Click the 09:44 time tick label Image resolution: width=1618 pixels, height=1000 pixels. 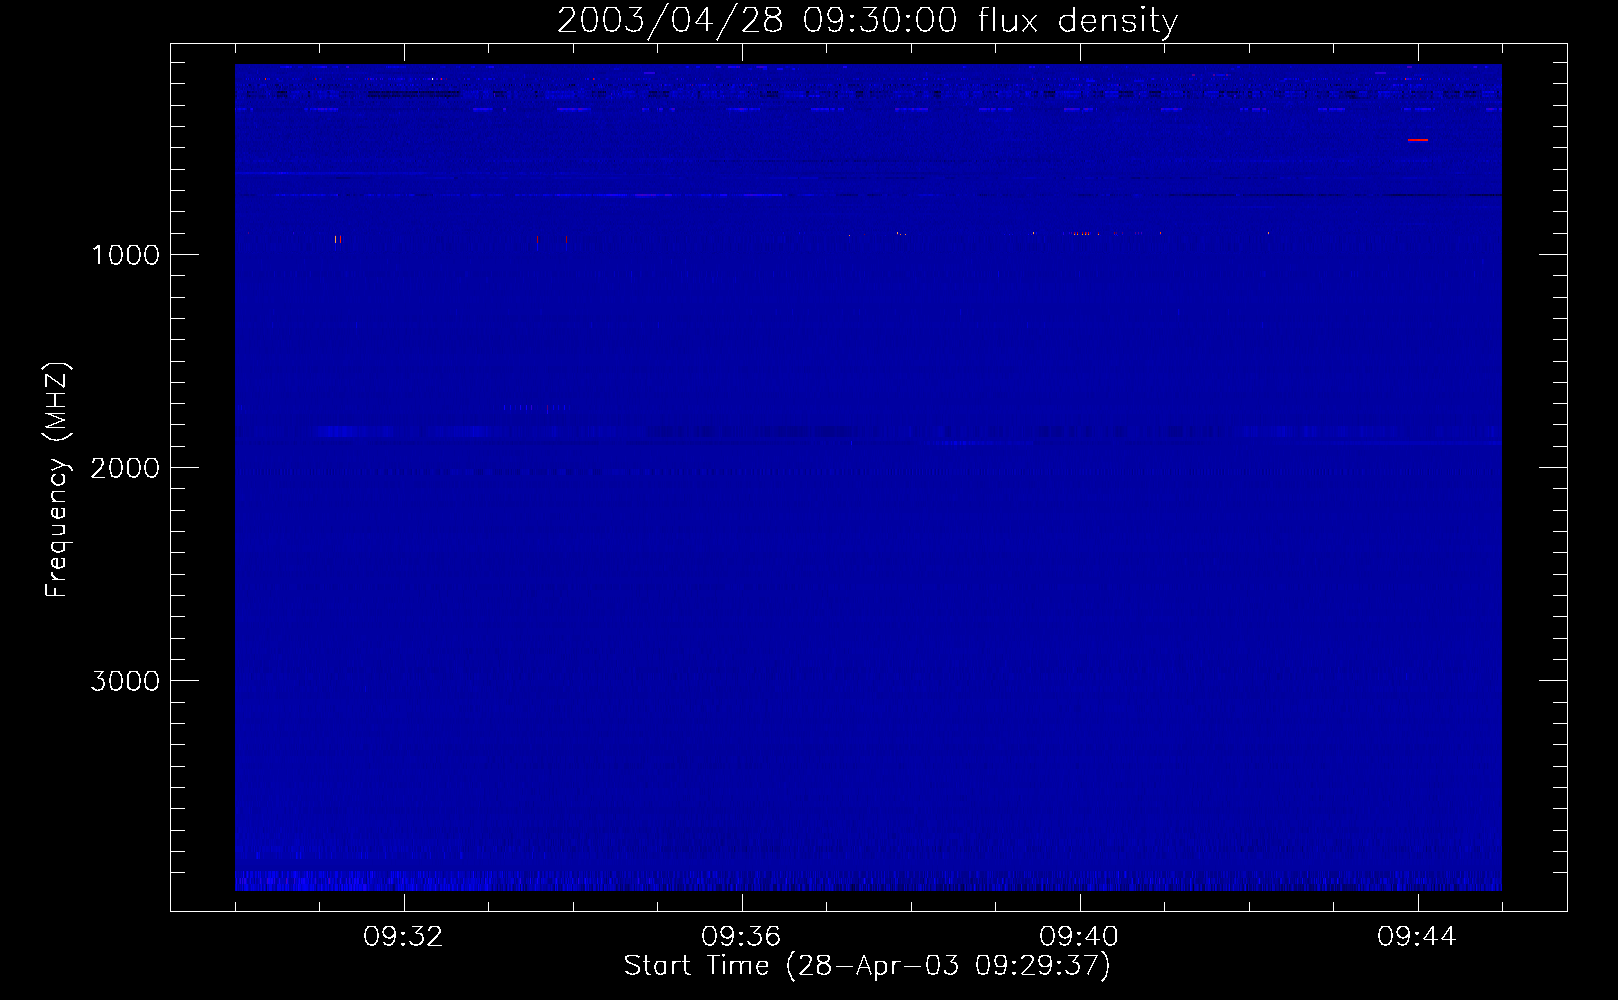(1417, 937)
